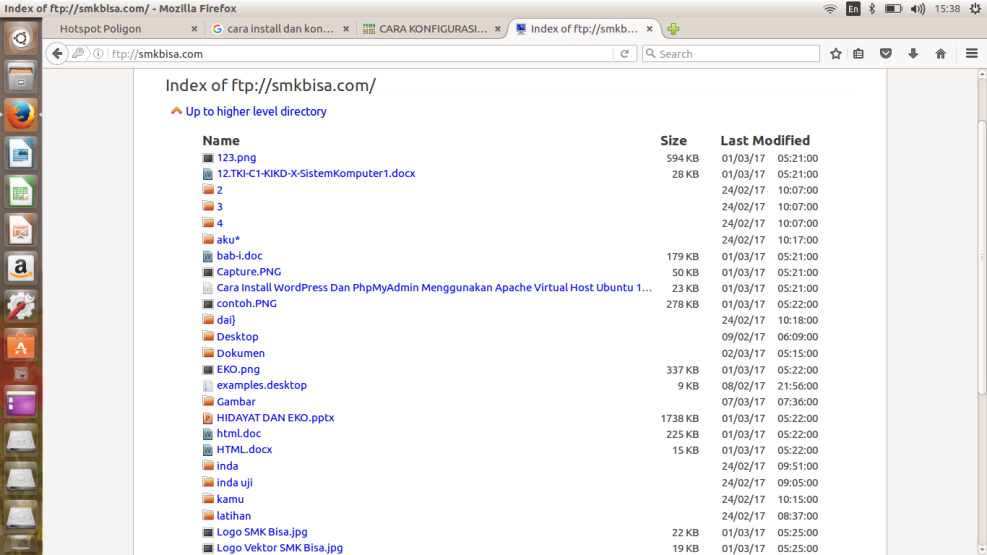Click the page vertical scrollbar

[982, 257]
